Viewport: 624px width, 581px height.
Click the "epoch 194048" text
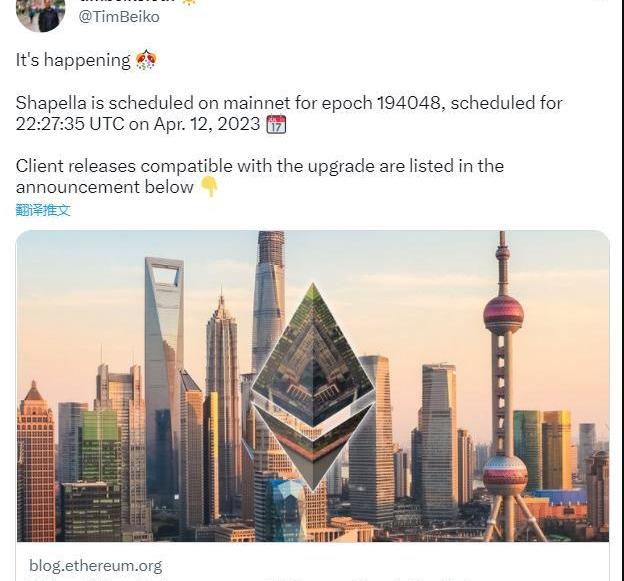tap(382, 103)
